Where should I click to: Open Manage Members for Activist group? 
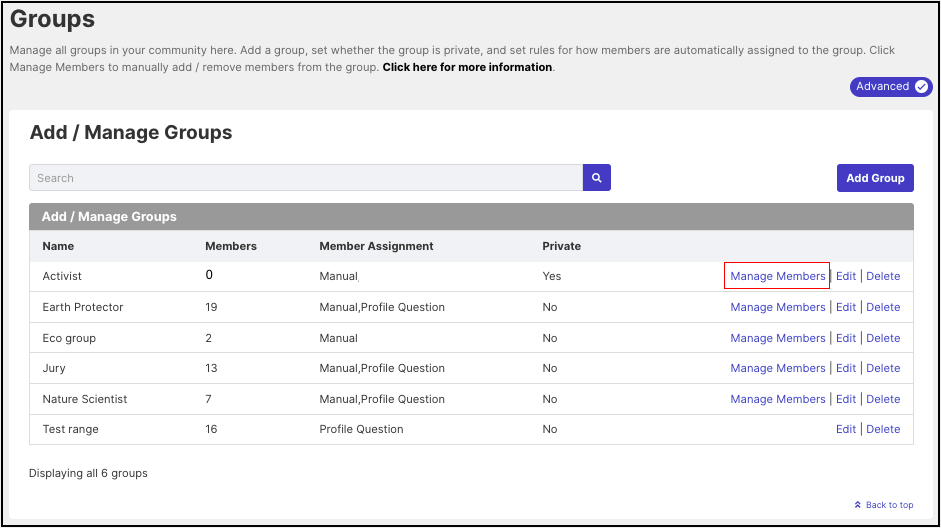click(778, 276)
